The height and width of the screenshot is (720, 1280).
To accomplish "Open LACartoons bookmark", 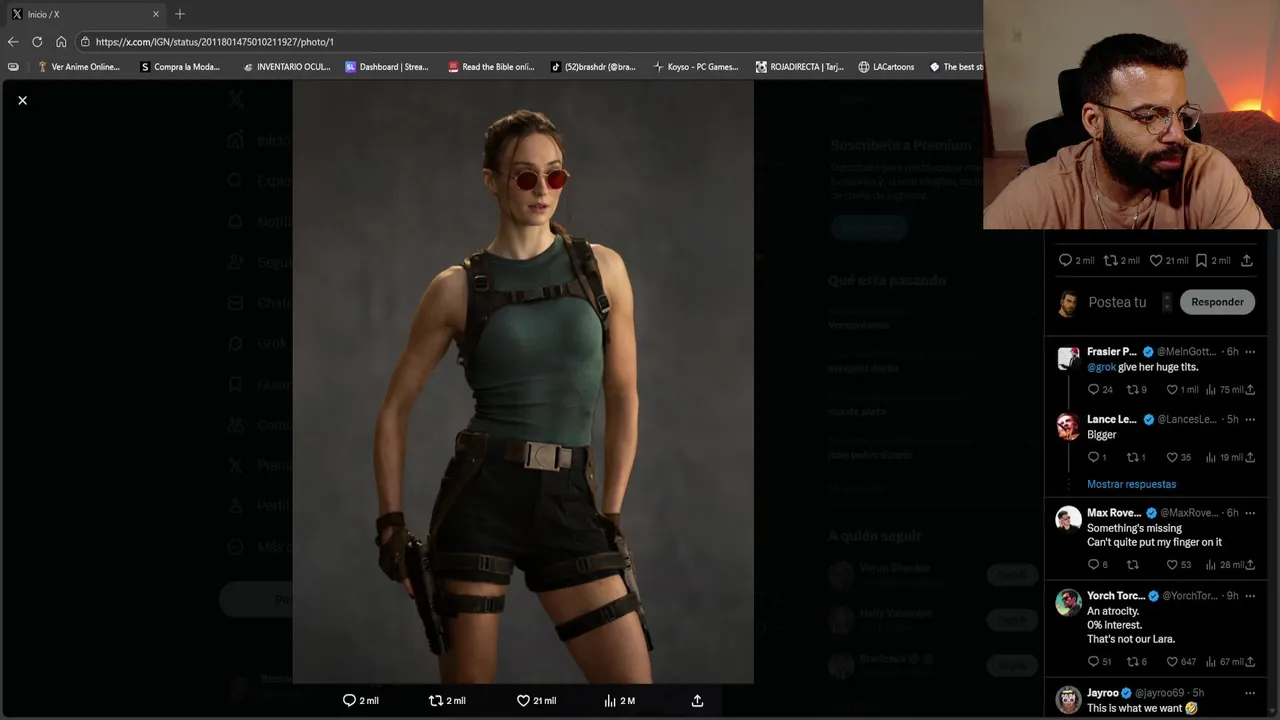I will pos(886,67).
